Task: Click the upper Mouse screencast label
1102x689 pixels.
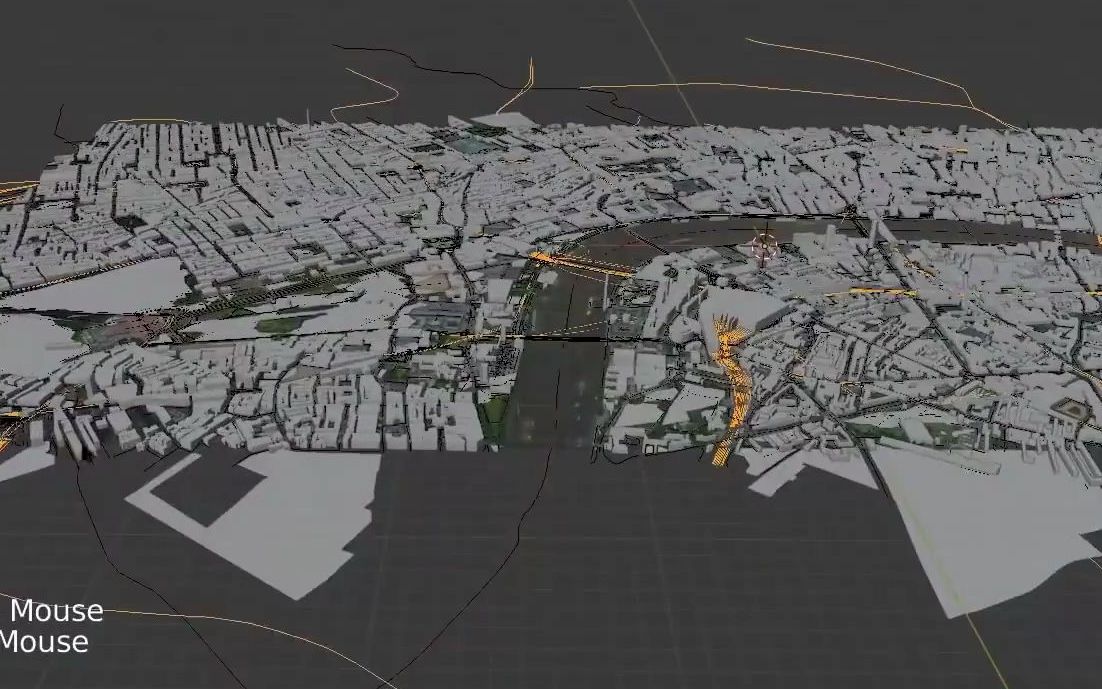Action: (x=56, y=610)
